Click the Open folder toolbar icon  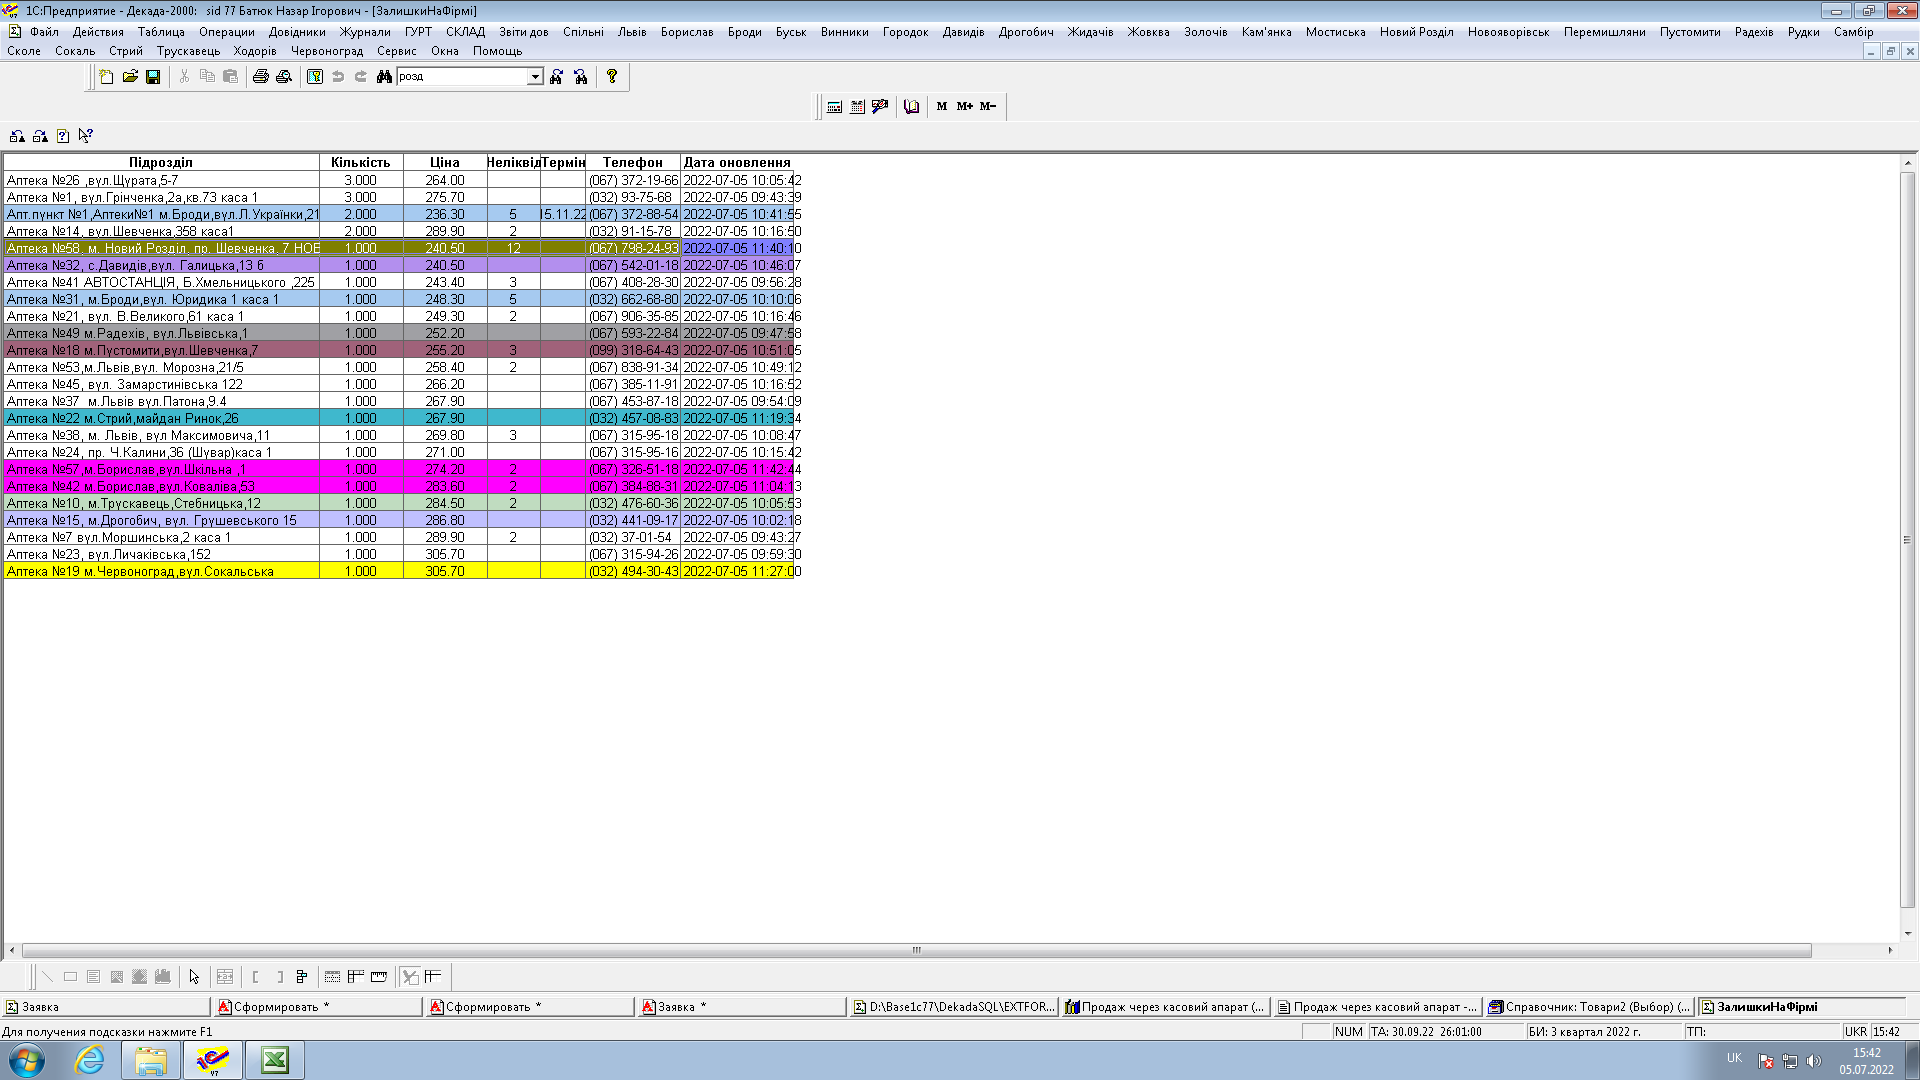(x=130, y=77)
